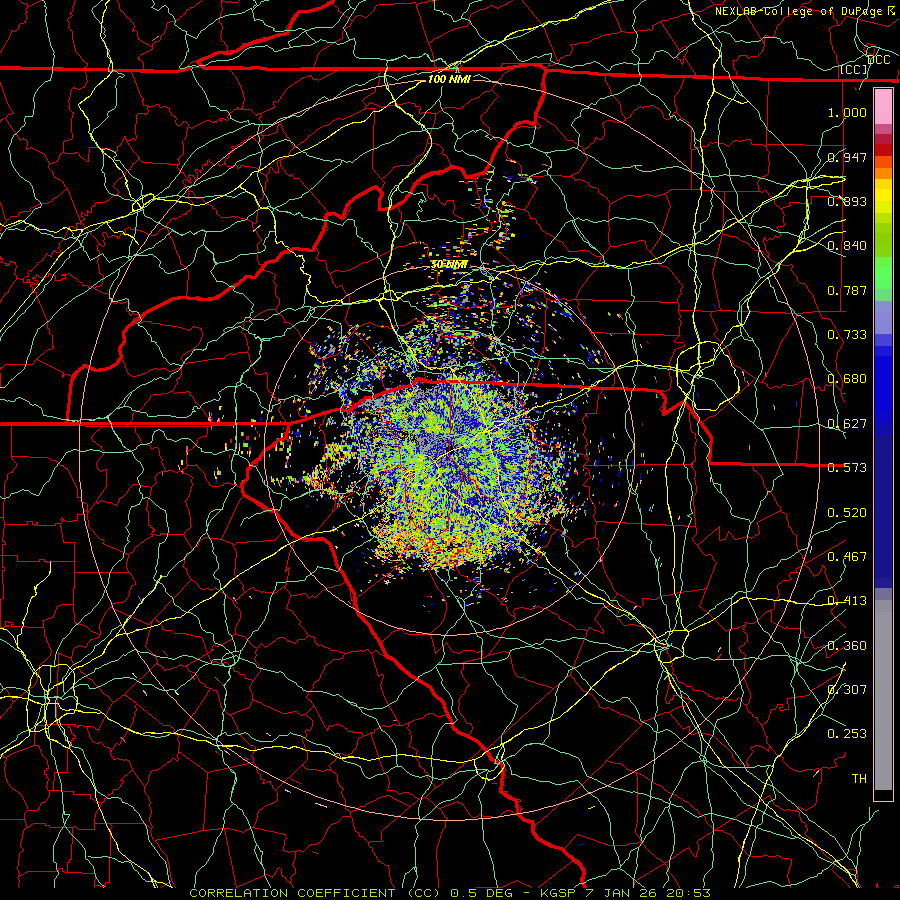The width and height of the screenshot is (900, 900).
Task: Click the 0.360 scale value
Action: [847, 646]
